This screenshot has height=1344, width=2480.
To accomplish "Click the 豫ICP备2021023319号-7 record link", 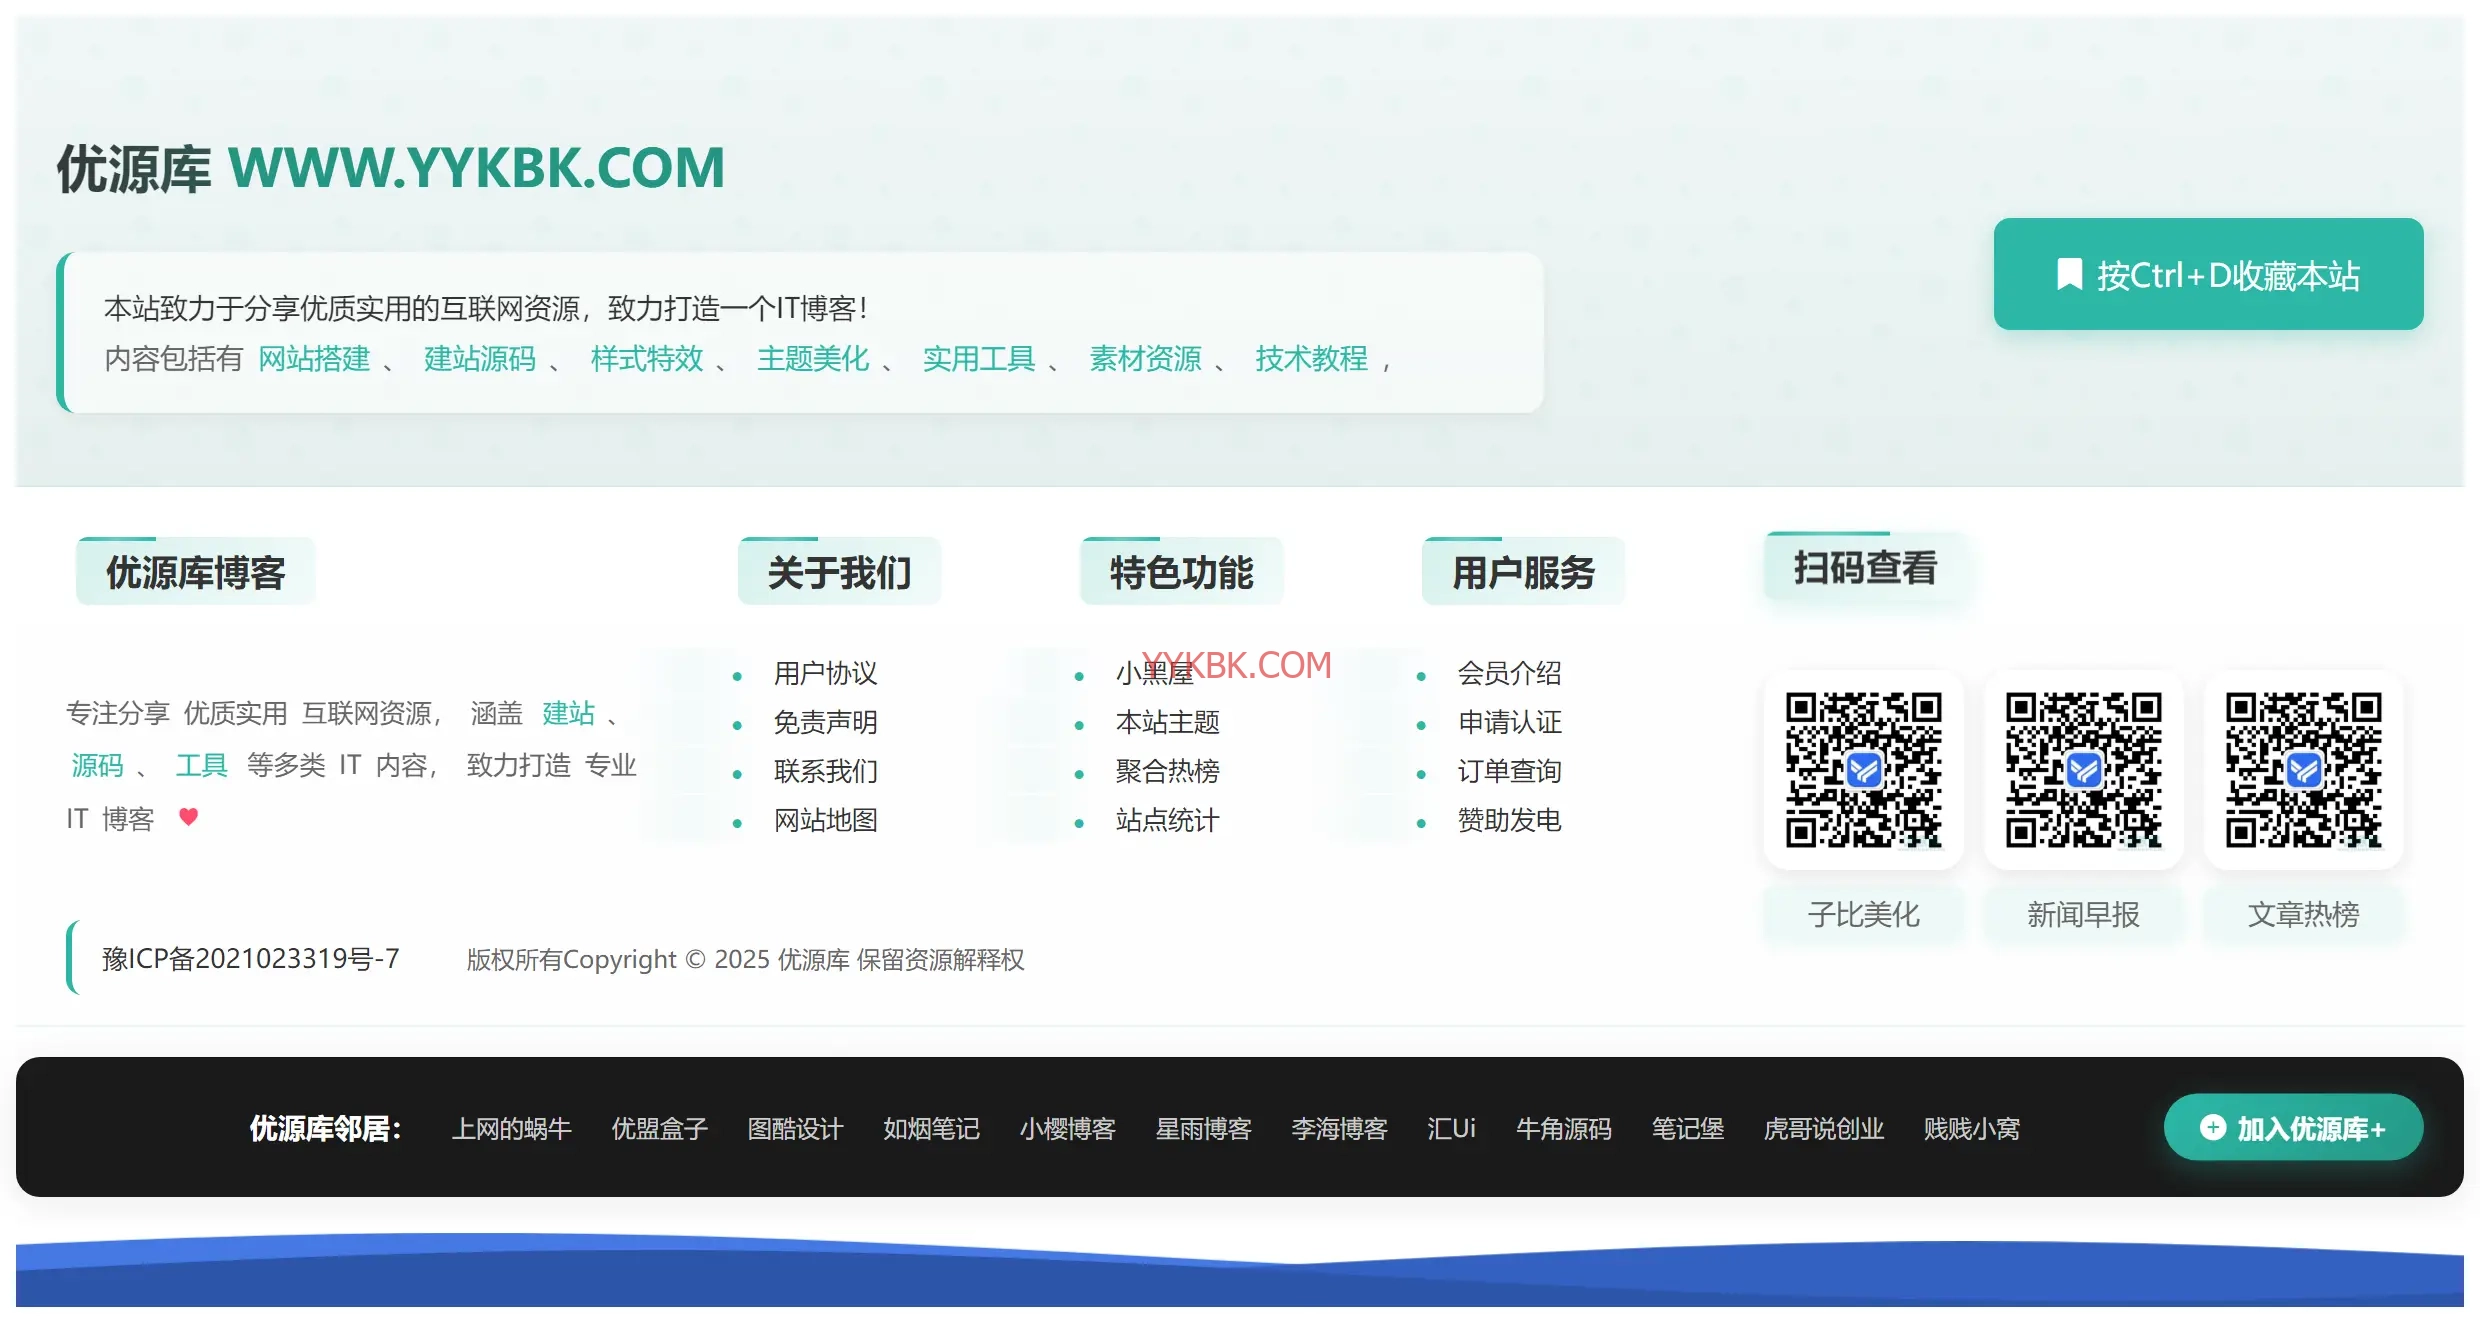I will tap(250, 959).
